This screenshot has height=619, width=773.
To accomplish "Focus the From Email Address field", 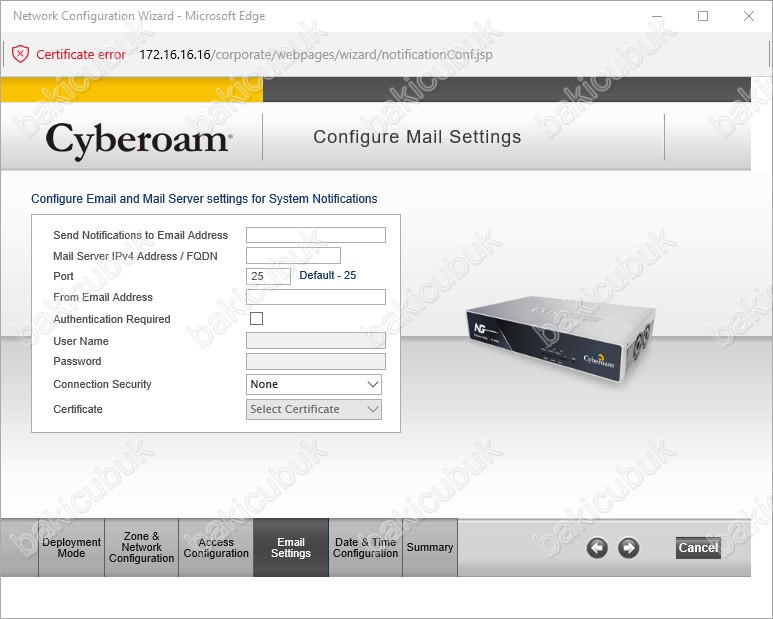I will tap(316, 297).
